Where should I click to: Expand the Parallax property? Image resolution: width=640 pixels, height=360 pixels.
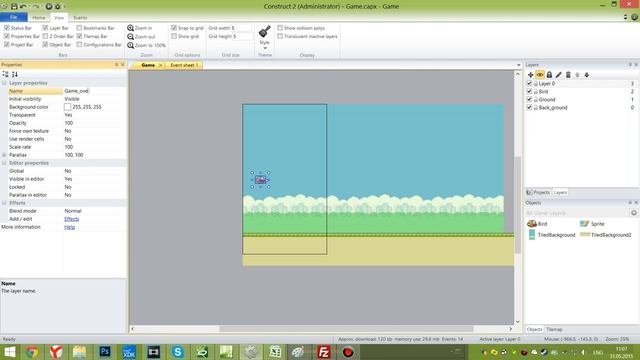coord(4,155)
